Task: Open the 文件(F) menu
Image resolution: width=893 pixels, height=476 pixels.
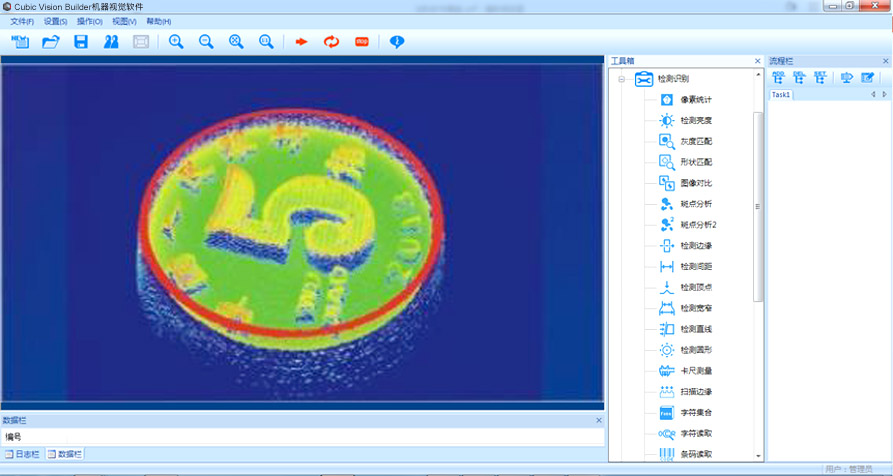Action: [21, 21]
